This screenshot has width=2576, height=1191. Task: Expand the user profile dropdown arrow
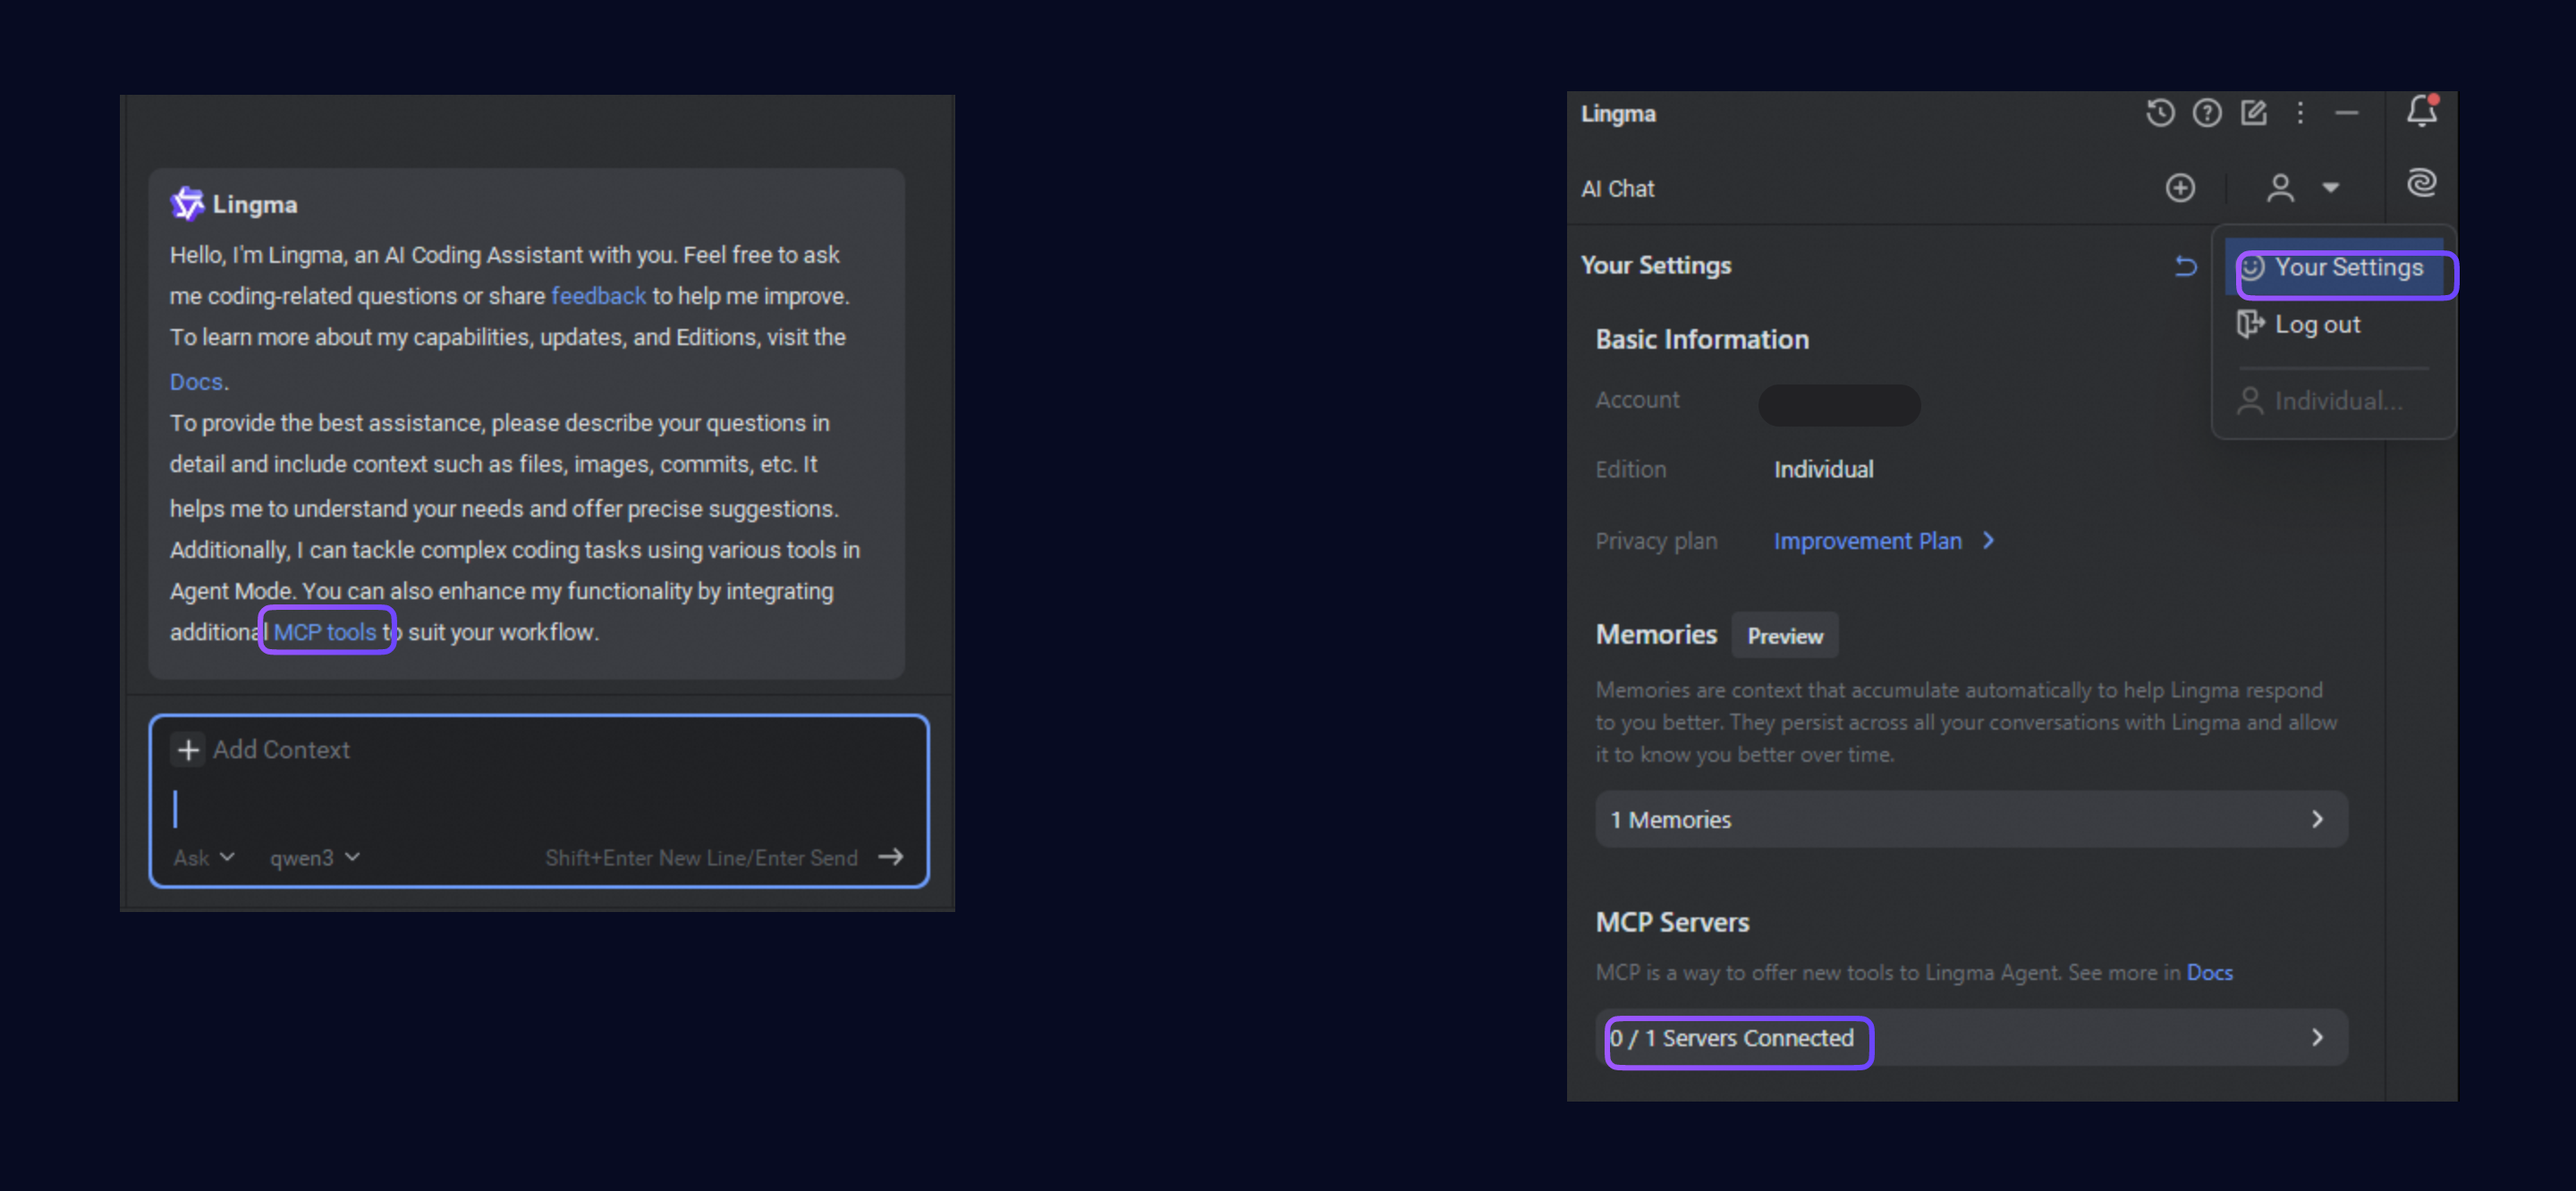click(x=2331, y=188)
